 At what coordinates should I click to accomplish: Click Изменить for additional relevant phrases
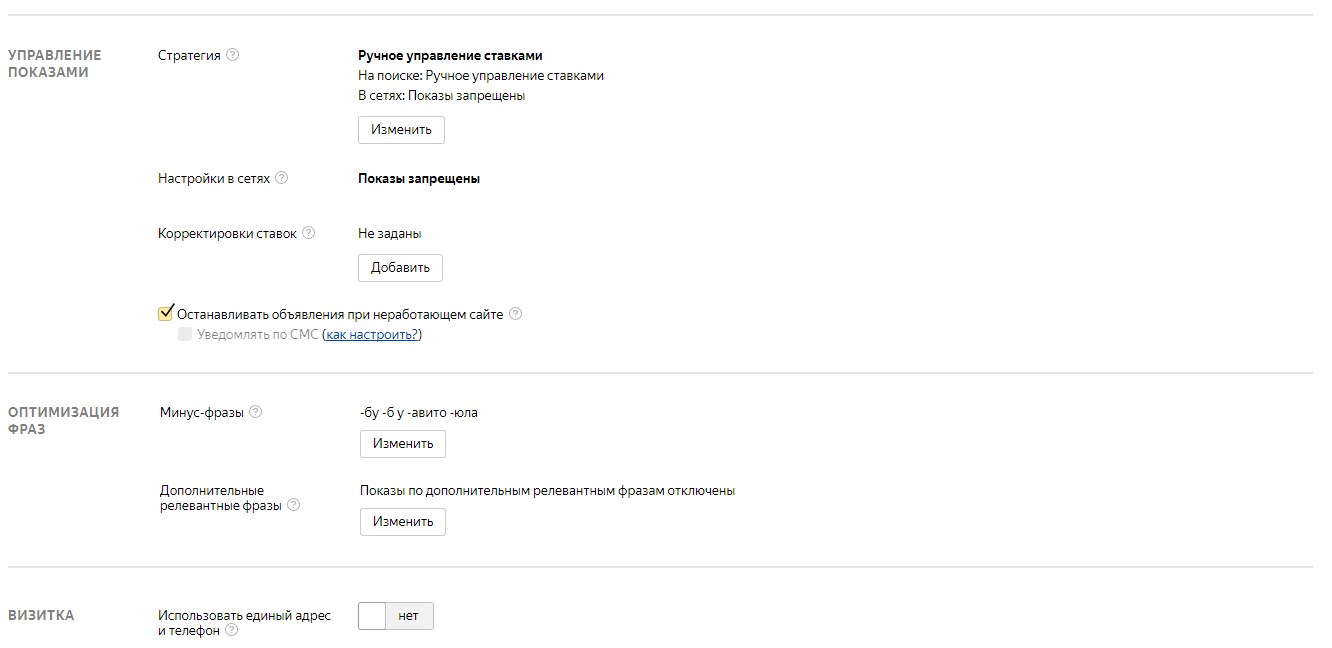point(403,522)
